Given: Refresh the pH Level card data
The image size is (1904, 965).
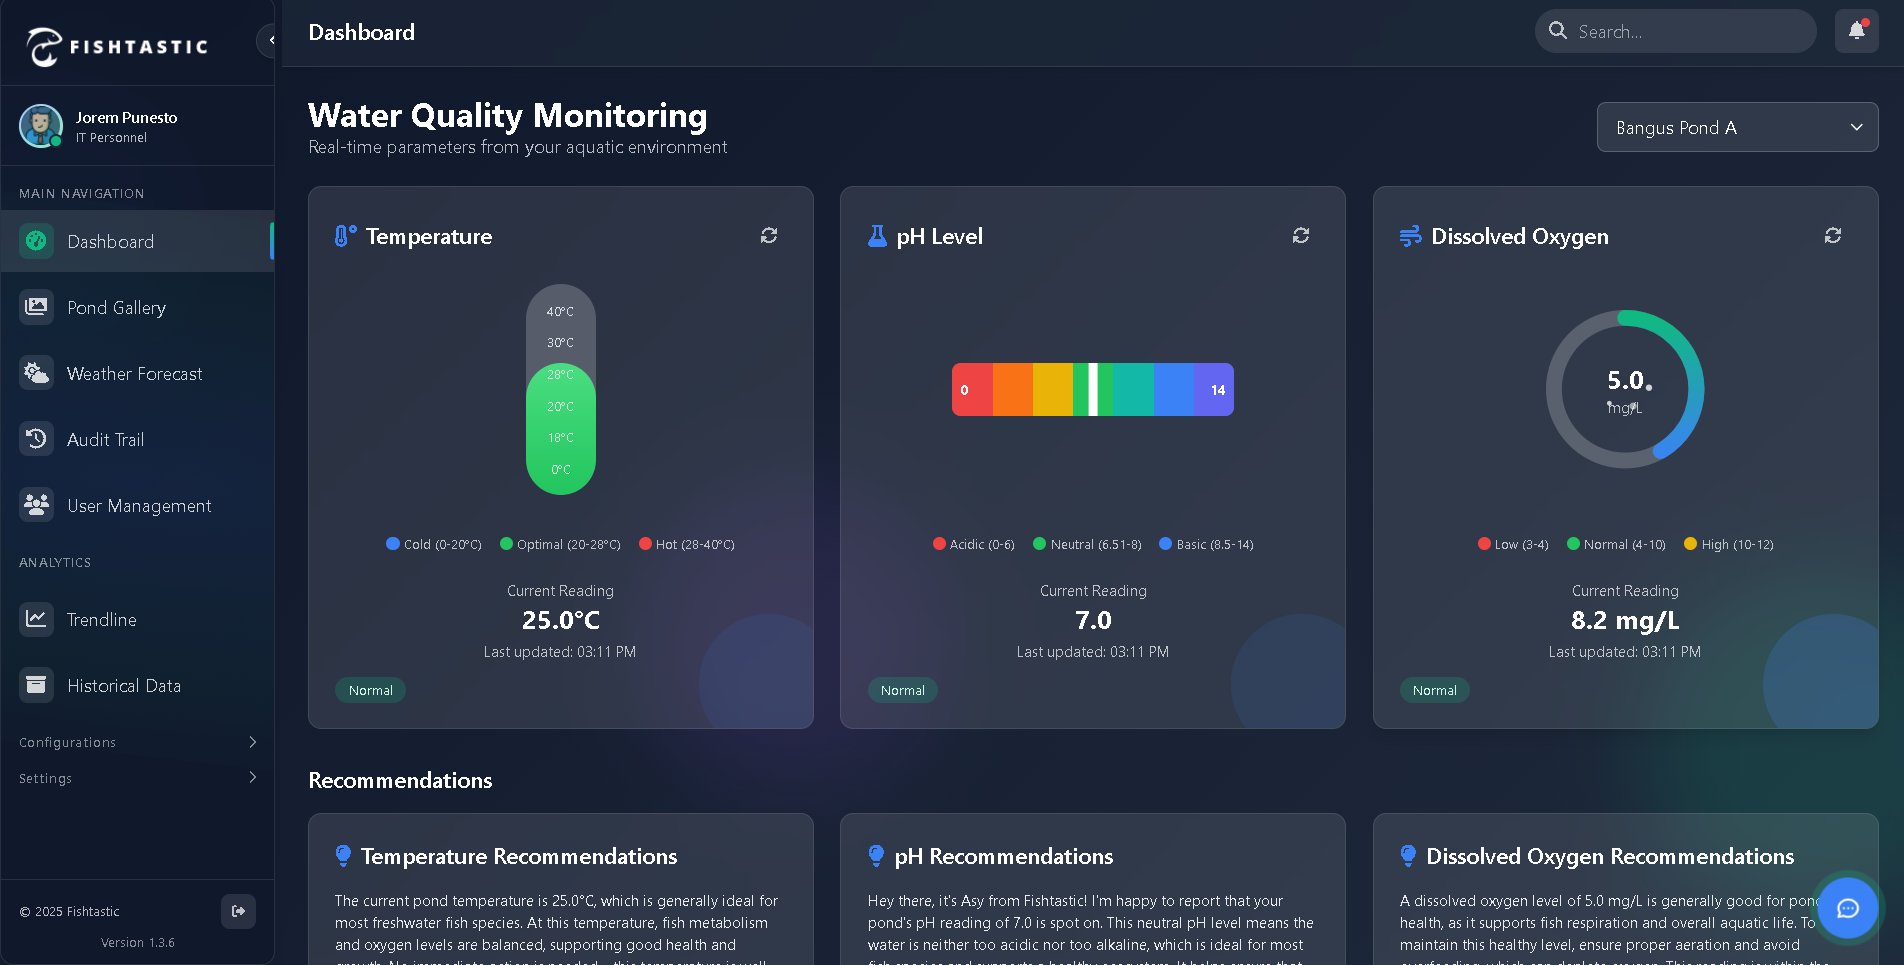Looking at the screenshot, I should (x=1300, y=235).
